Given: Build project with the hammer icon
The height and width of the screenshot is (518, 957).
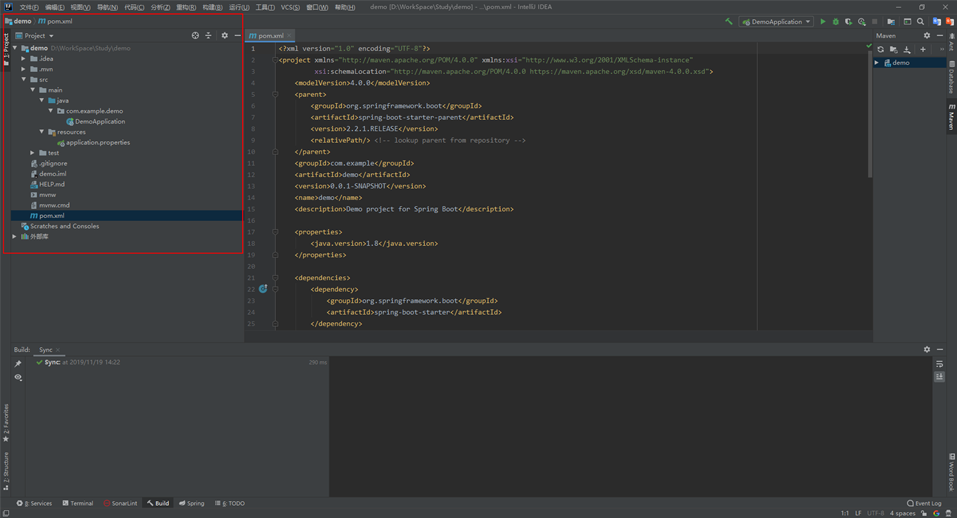Looking at the screenshot, I should point(728,21).
